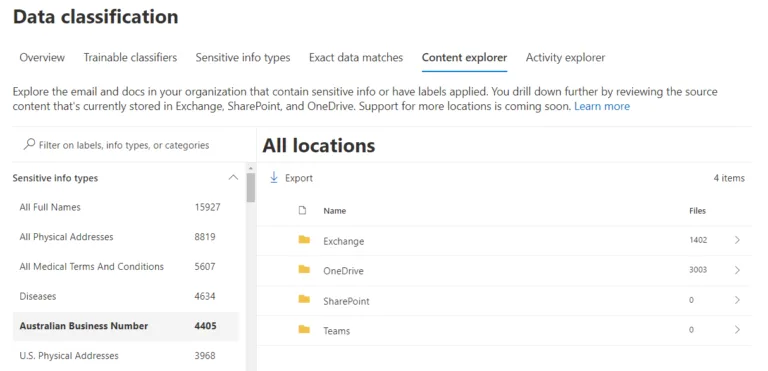Click the All locations heading
Viewport: 768px width, 371px height.
[319, 146]
